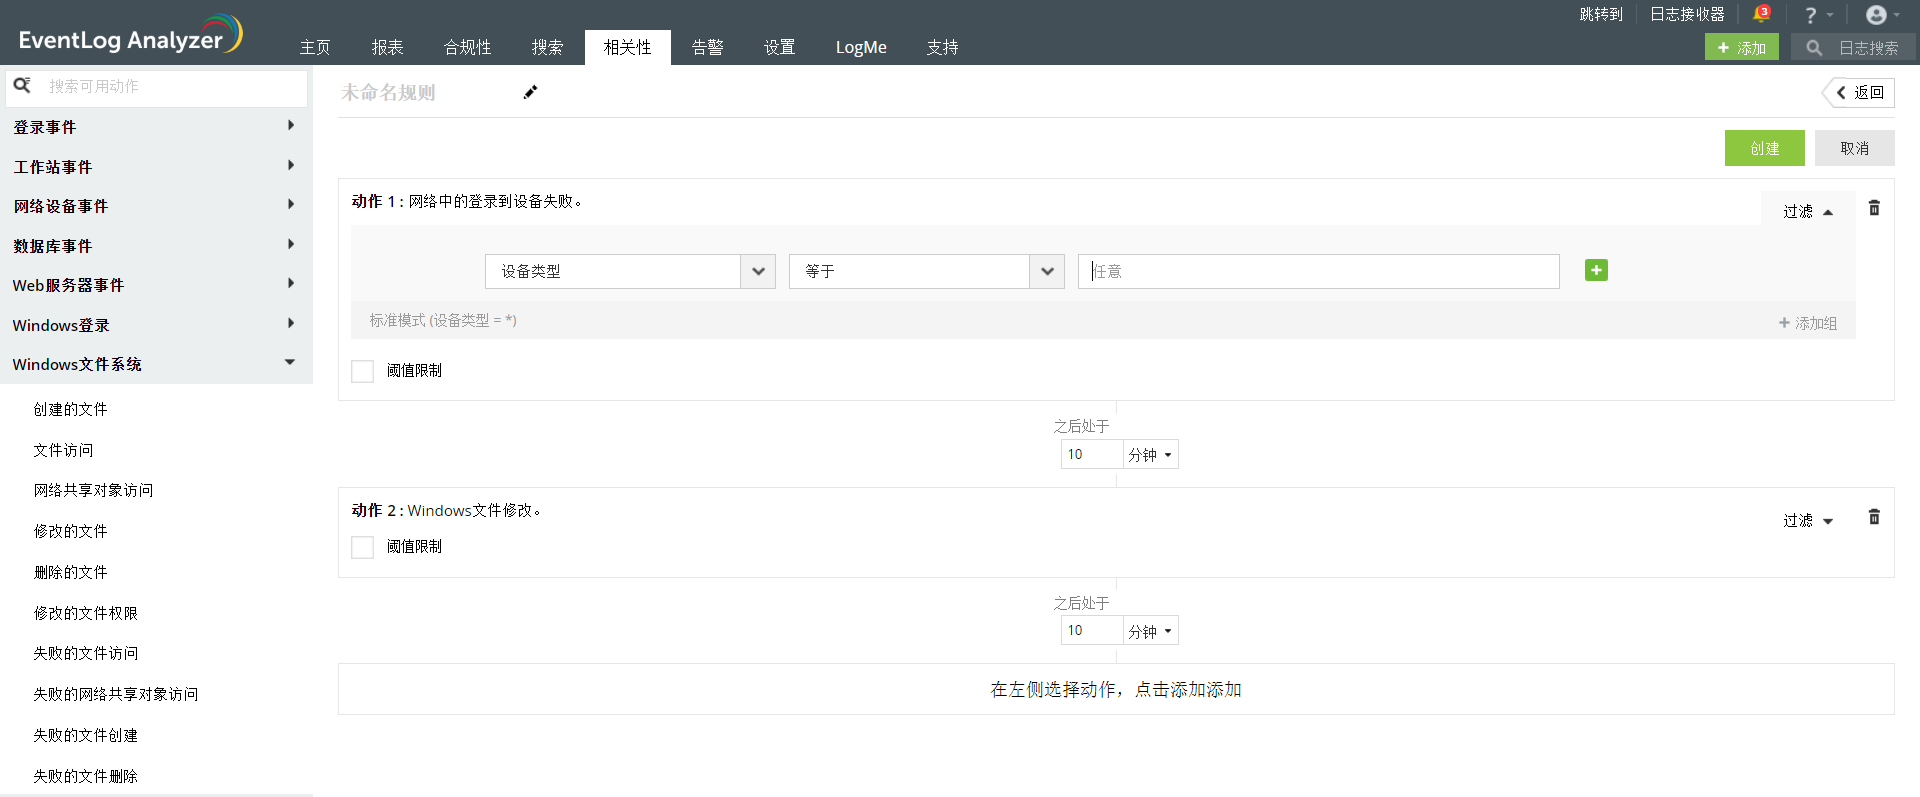Expand the Windows登录 category

coord(156,324)
